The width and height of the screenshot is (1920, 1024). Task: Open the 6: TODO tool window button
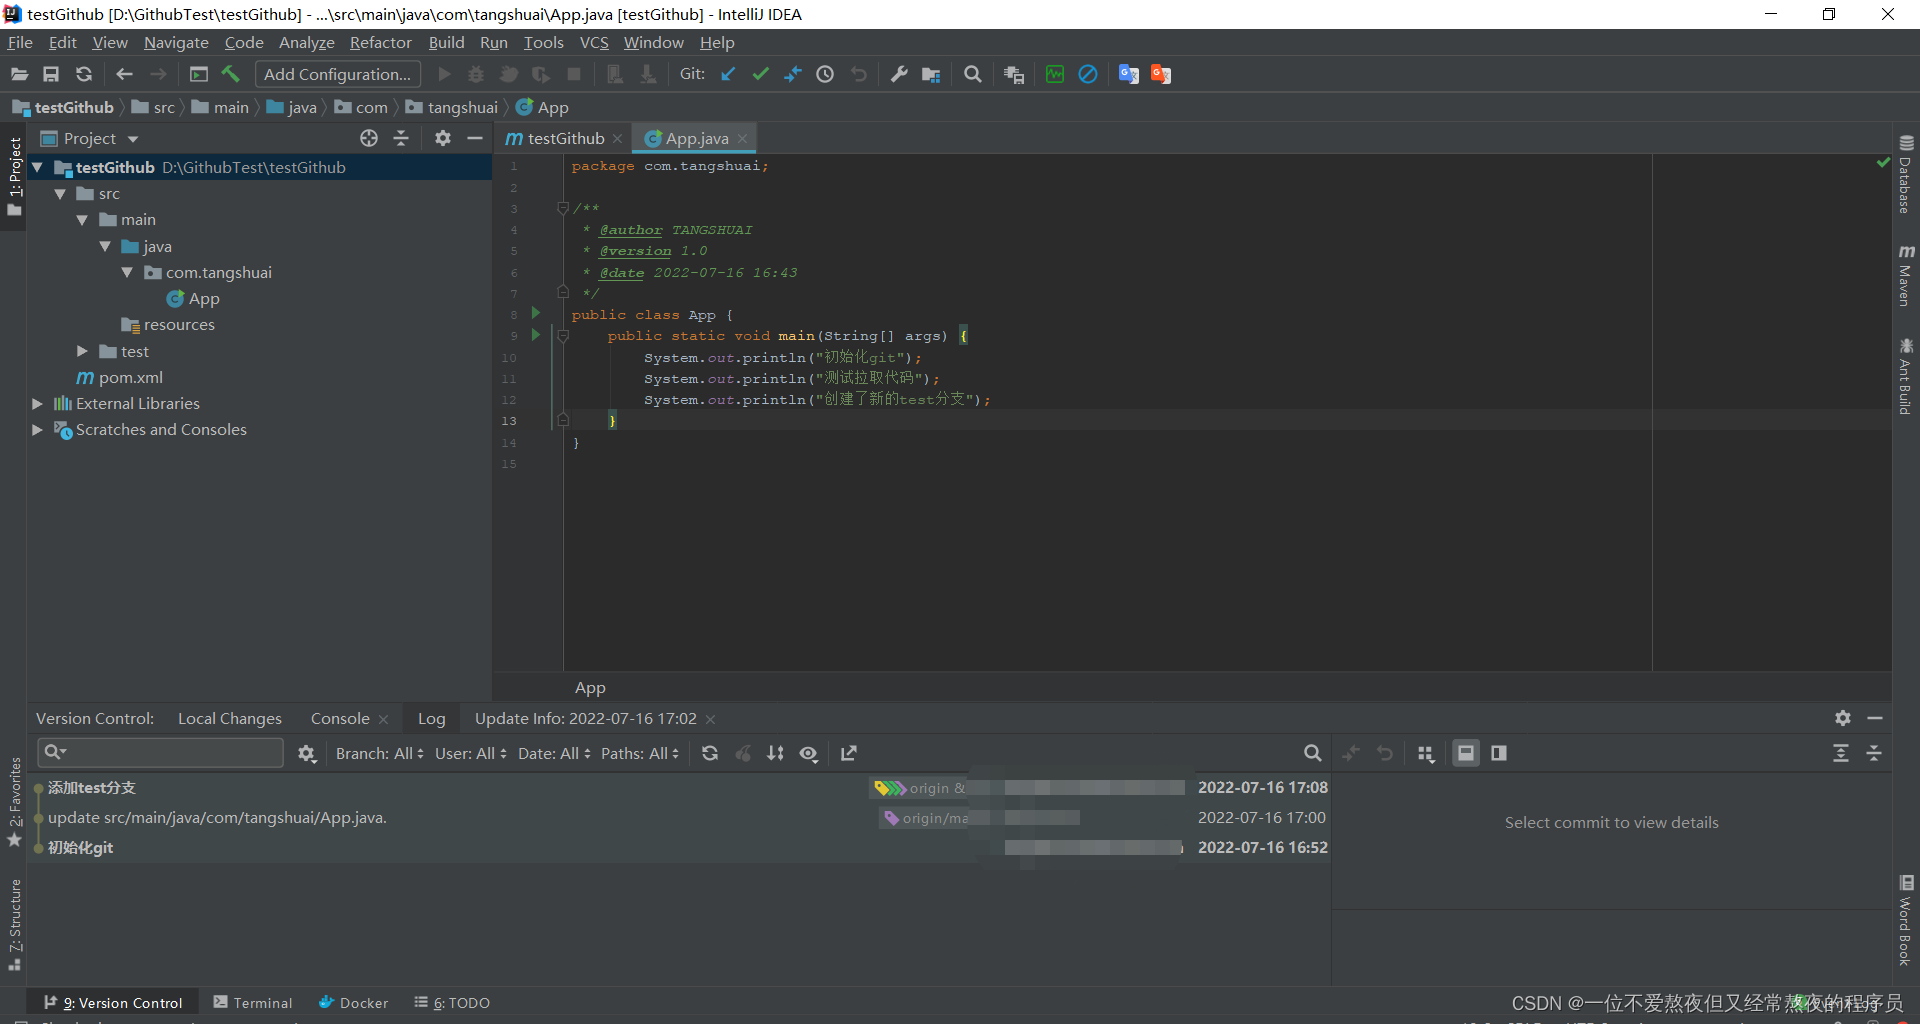pyautogui.click(x=452, y=1002)
